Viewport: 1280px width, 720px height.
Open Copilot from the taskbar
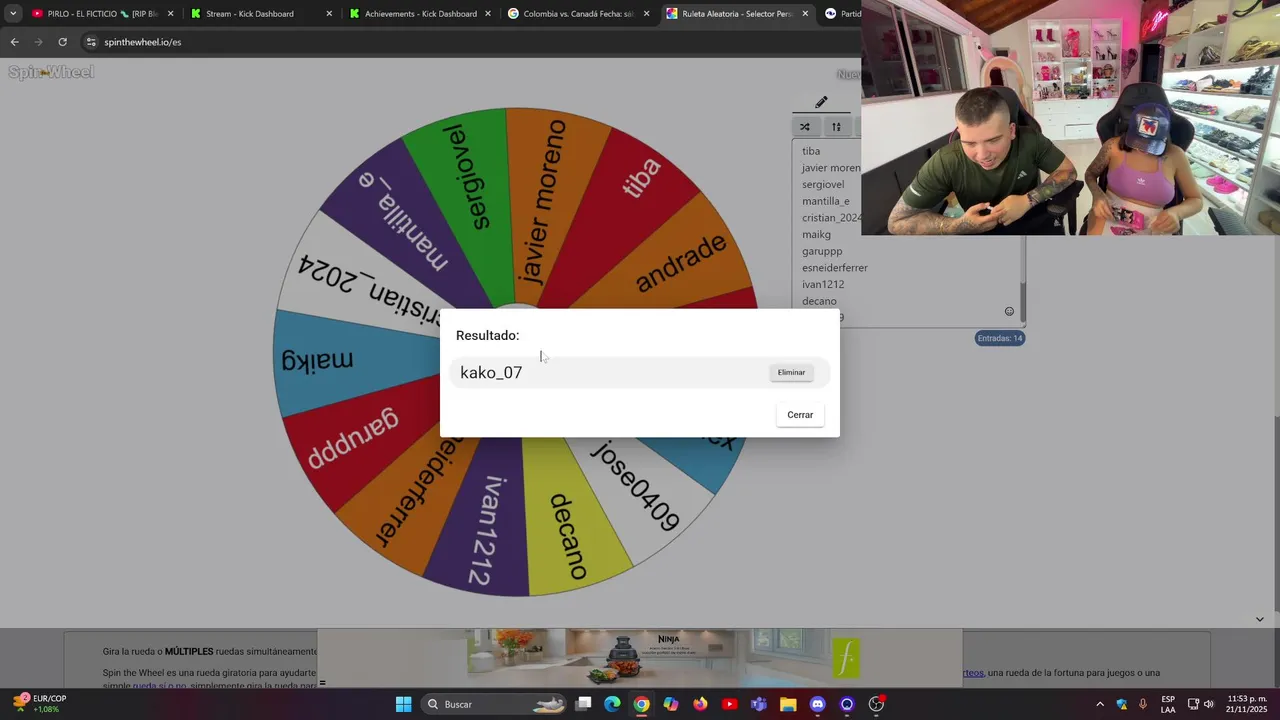coord(671,704)
